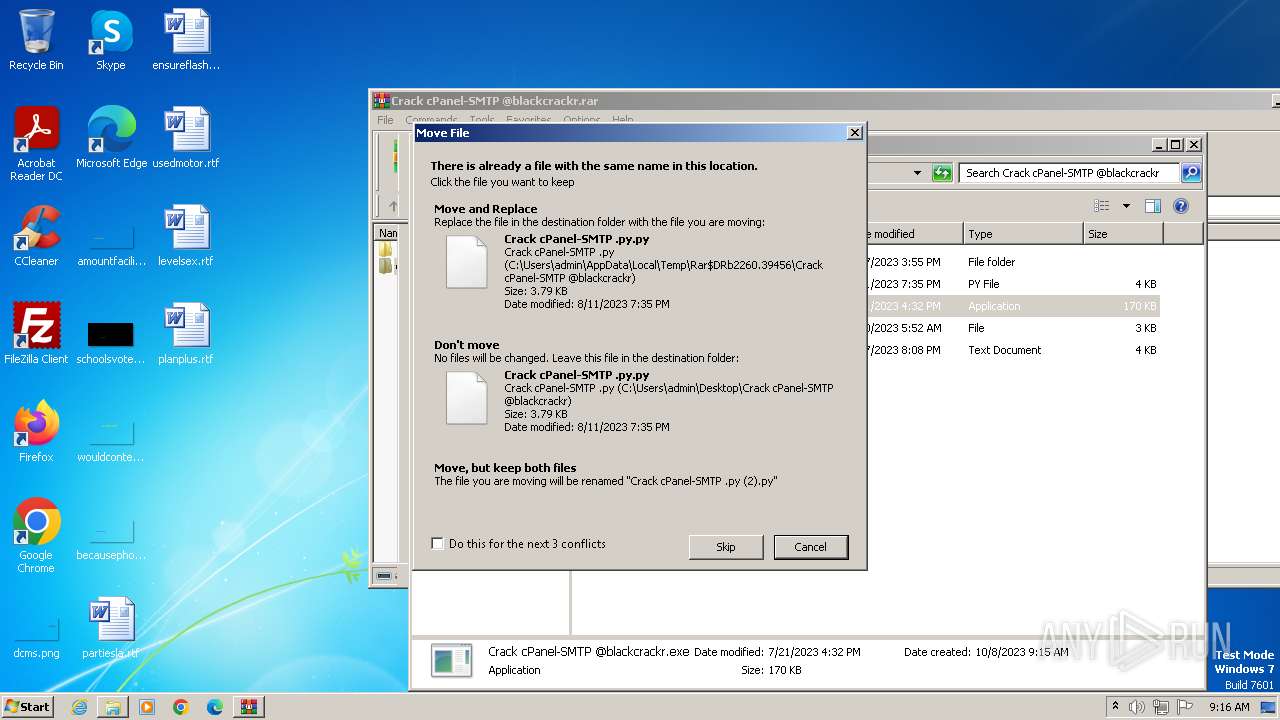Open dcms.png on desktop
This screenshot has width=1280, height=720.
36,636
